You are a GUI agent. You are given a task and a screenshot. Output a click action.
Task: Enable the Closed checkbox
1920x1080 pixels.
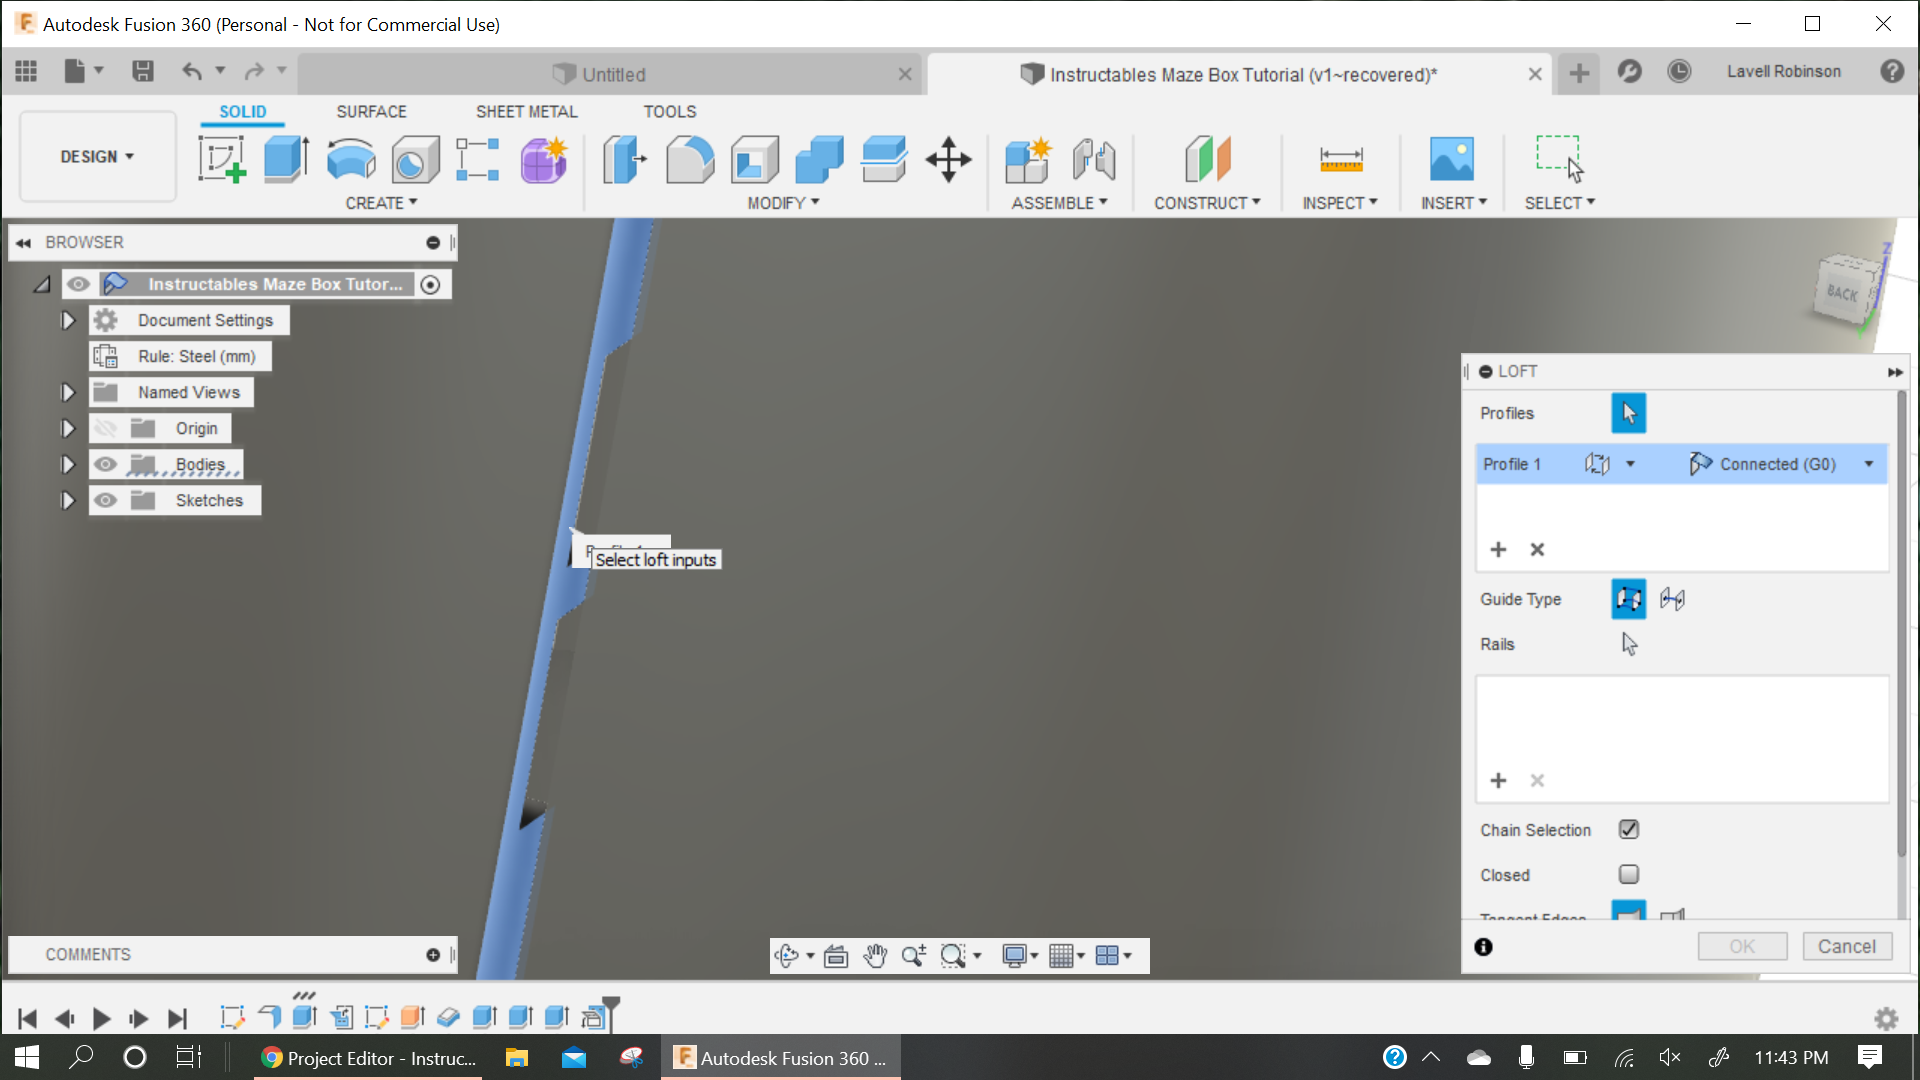[x=1629, y=874]
